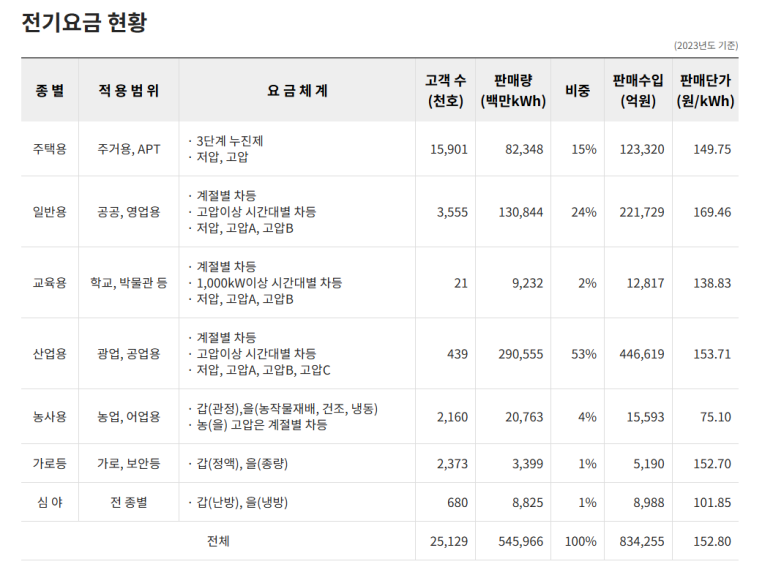This screenshot has width=773, height=567.
Task: Click customer count 21
Action: click(461, 283)
